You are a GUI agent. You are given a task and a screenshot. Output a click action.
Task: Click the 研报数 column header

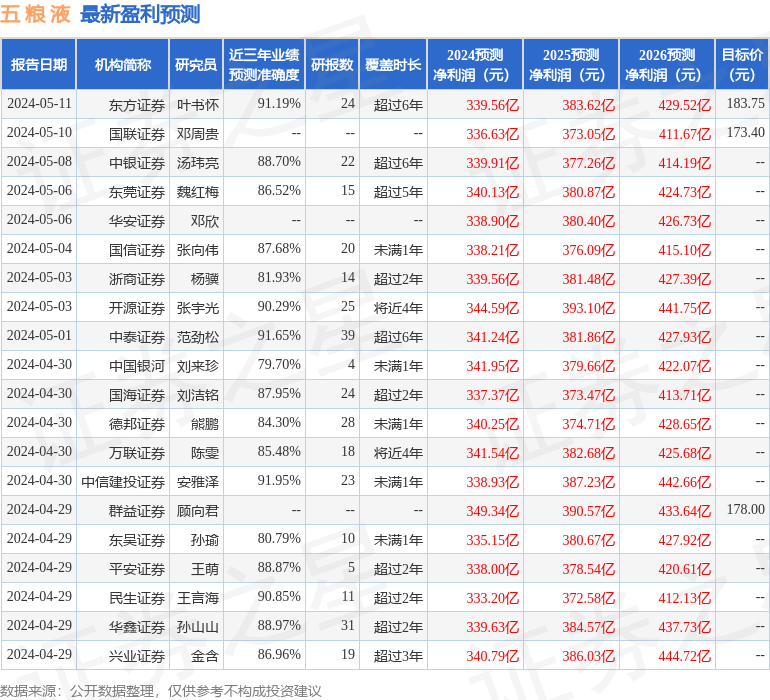tap(332, 64)
